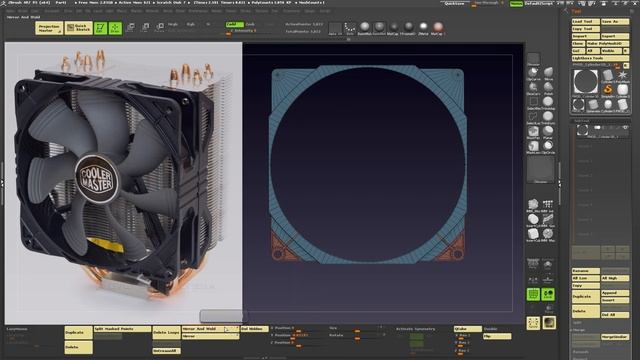Click Export in the Tool panel
640x360 pixels.
615,36
